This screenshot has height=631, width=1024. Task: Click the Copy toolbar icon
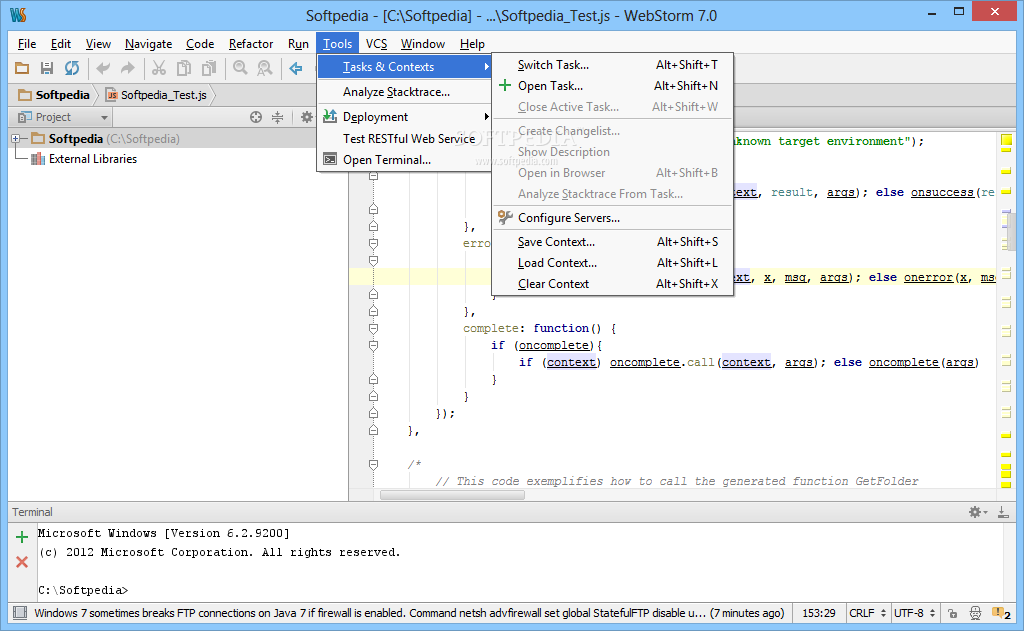pos(184,68)
